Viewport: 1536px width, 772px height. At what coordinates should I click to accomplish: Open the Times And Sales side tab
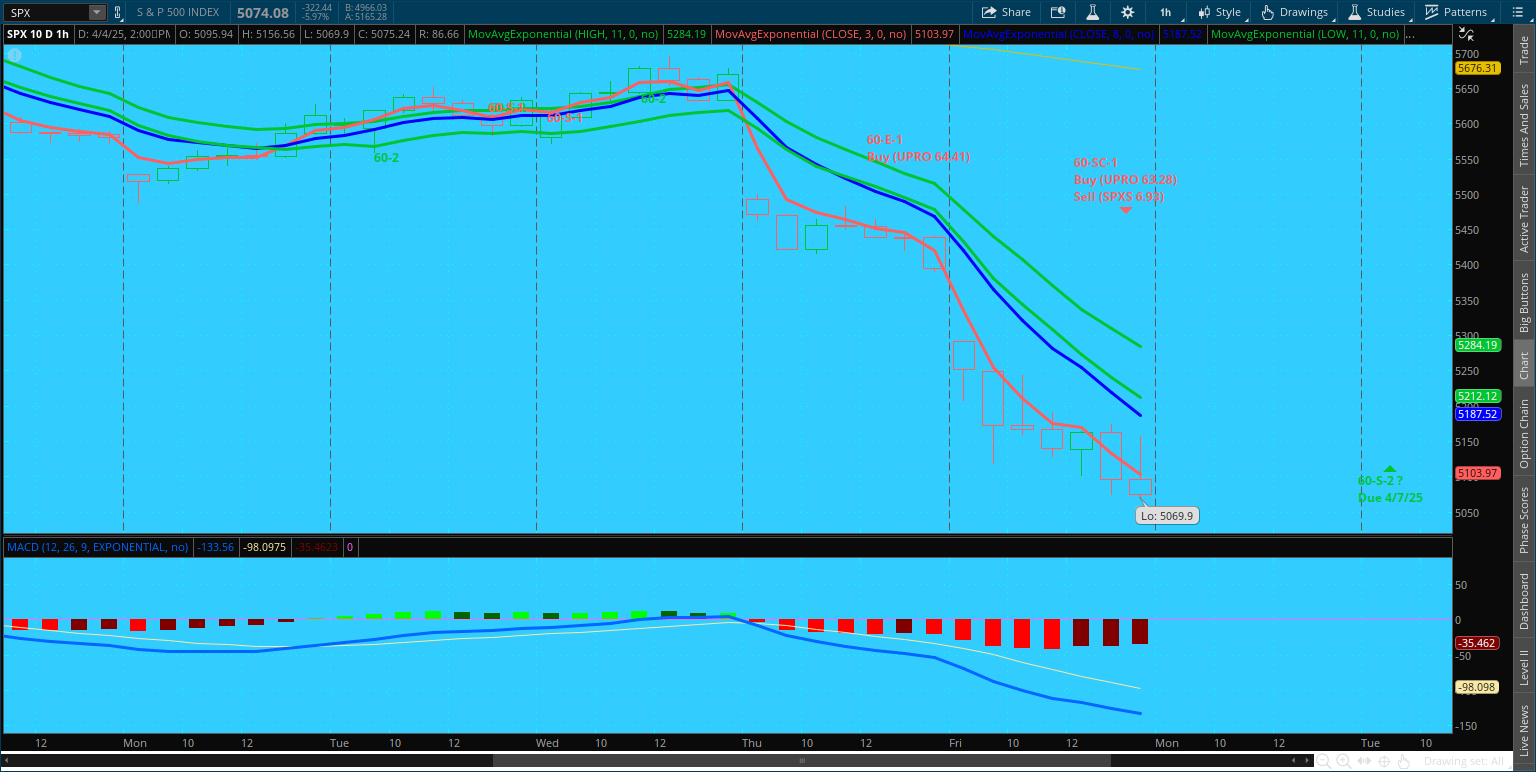click(x=1524, y=125)
